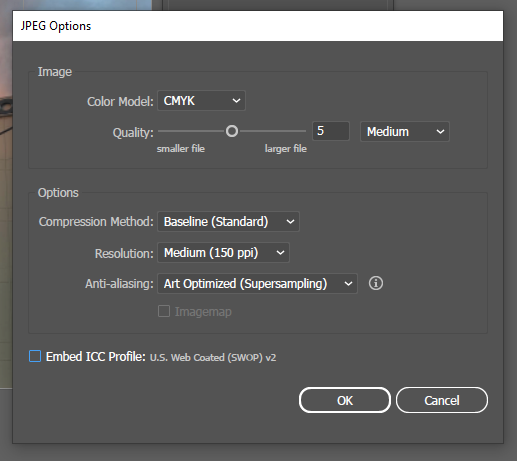Screen dimensions: 517x461
Task: Open the Resolution dropdown menu
Action: tap(223, 253)
